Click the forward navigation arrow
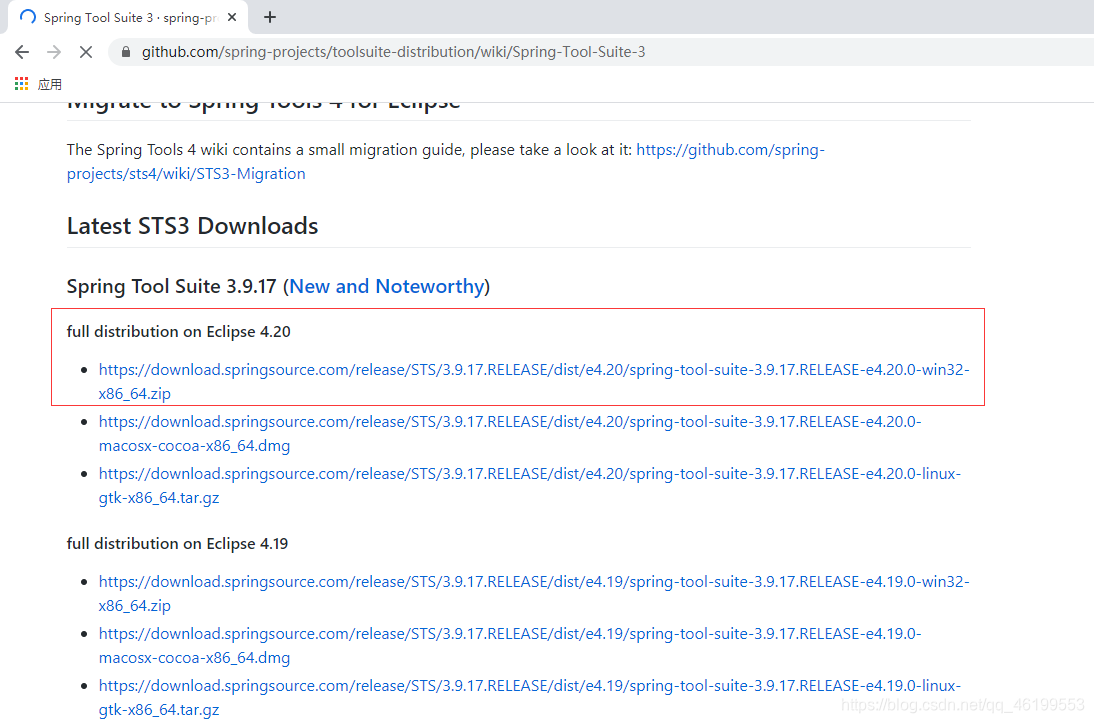 tap(54, 52)
